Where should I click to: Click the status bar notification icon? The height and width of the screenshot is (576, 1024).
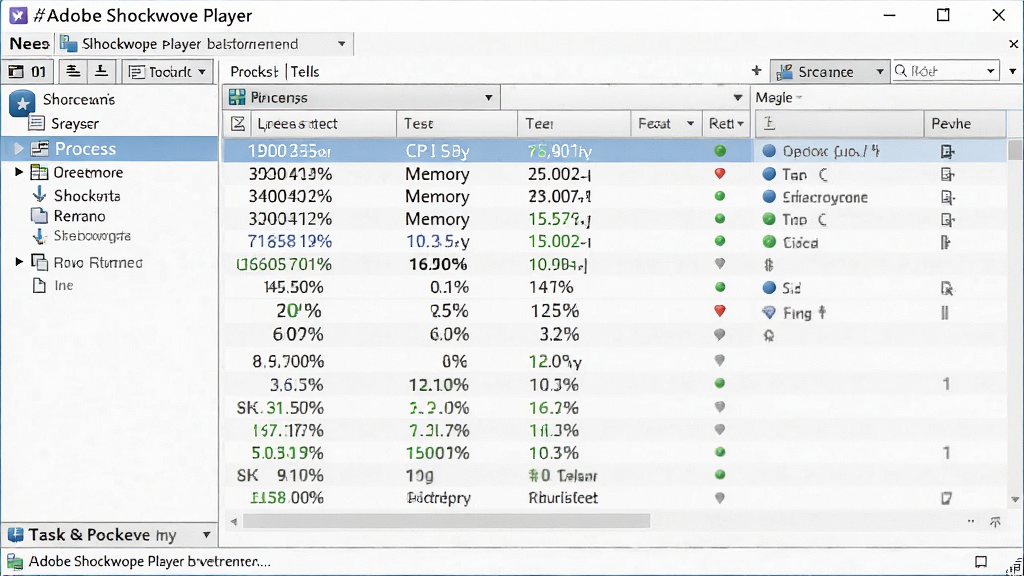[980, 562]
